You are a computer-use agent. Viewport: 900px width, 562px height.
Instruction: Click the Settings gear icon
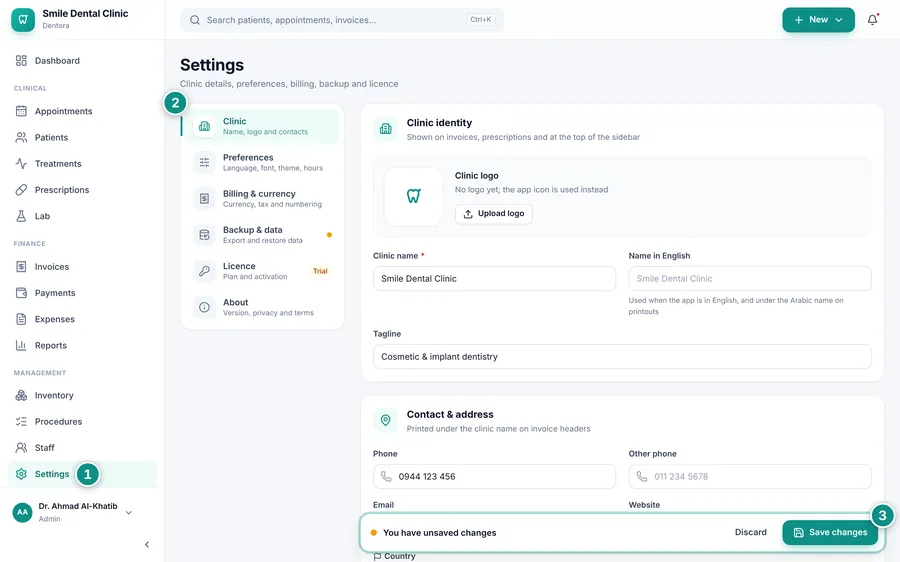[21, 474]
